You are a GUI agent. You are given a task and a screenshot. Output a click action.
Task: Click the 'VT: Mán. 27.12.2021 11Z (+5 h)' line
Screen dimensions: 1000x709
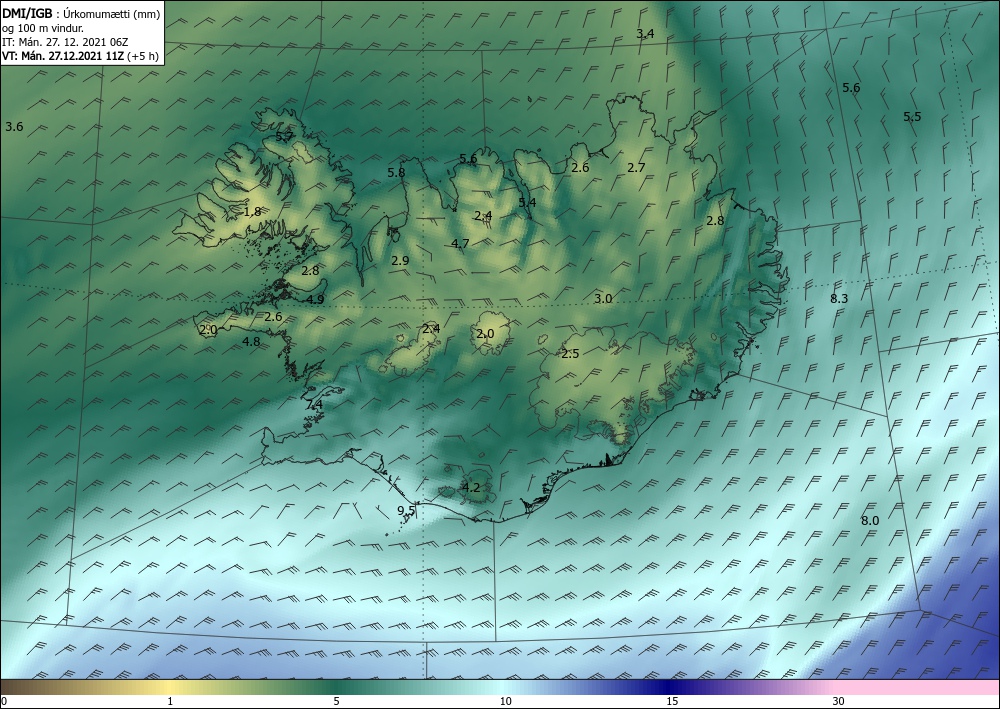[x=80, y=56]
